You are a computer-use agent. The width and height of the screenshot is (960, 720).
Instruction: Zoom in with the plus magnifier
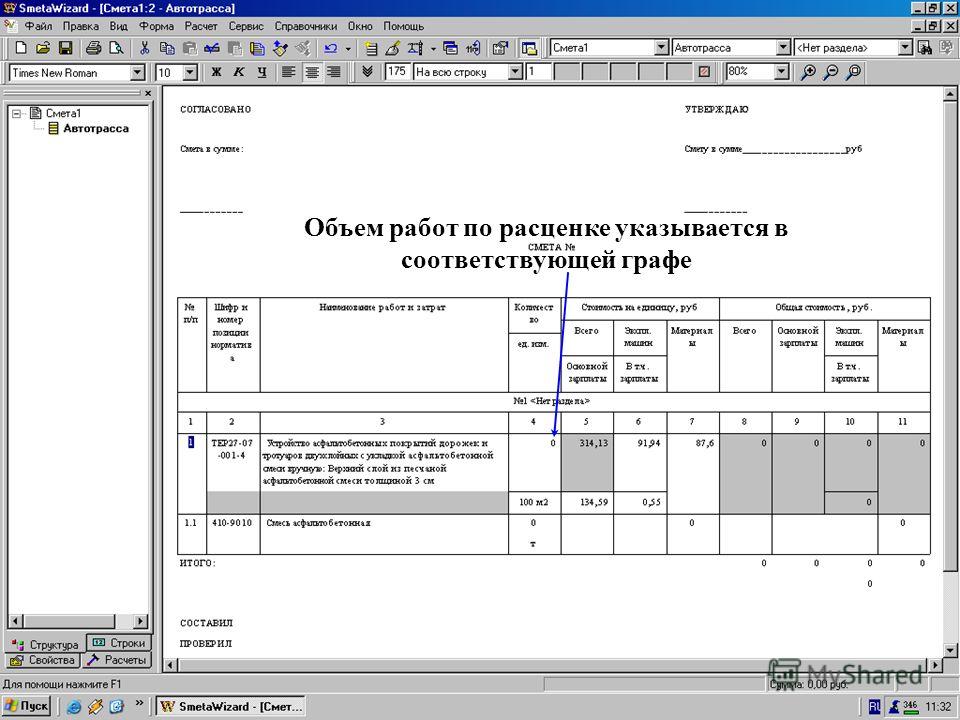[808, 72]
